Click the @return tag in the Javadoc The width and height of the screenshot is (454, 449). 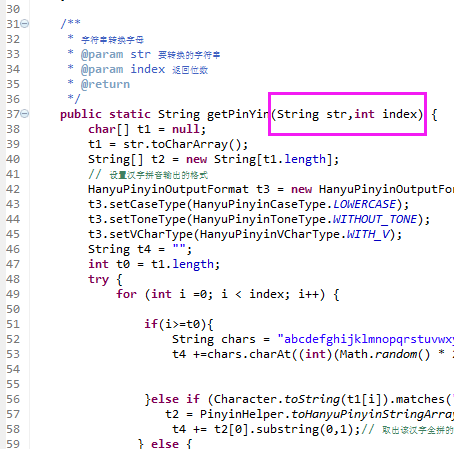click(105, 84)
